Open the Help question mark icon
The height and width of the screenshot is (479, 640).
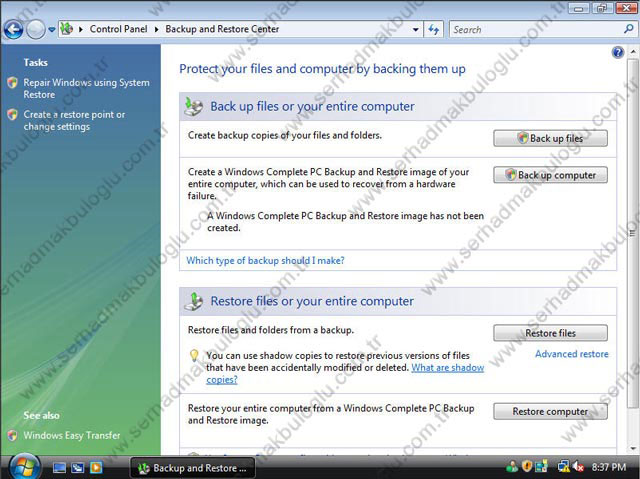(618, 52)
